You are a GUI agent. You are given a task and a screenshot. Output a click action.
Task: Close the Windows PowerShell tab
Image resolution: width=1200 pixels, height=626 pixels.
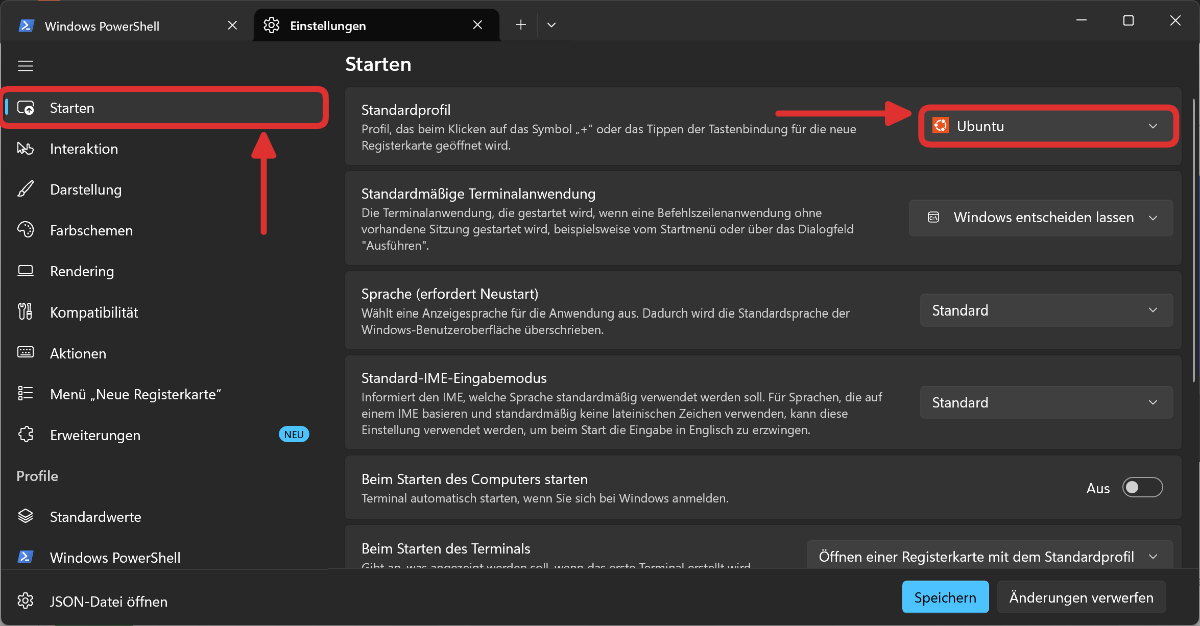[x=233, y=26]
